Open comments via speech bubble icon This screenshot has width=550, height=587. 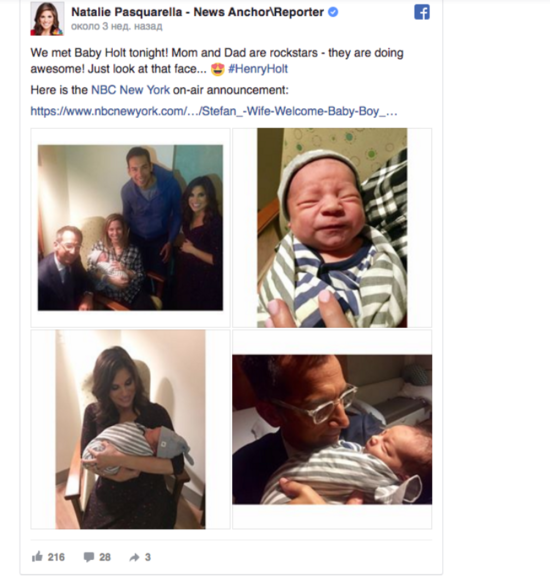click(x=89, y=557)
